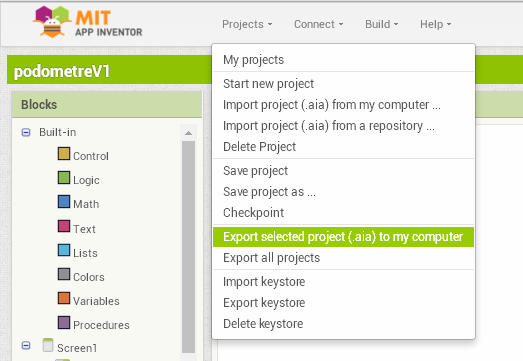This screenshot has width=523, height=361.
Task: Choose Export selected project (.aia) to my computer
Action: [x=343, y=237]
